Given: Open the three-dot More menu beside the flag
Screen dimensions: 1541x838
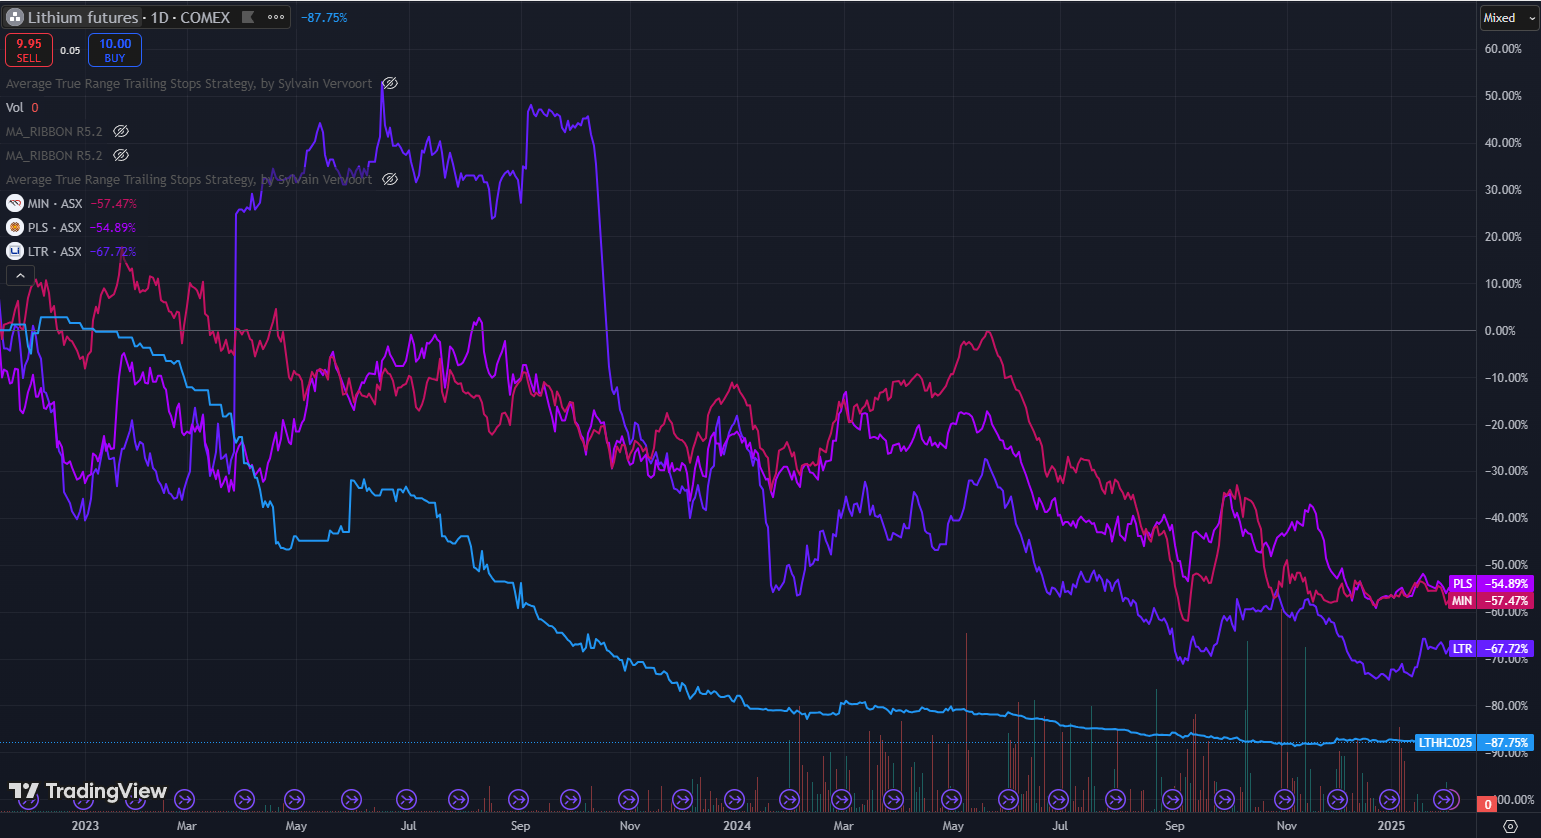Looking at the screenshot, I should click(x=276, y=17).
